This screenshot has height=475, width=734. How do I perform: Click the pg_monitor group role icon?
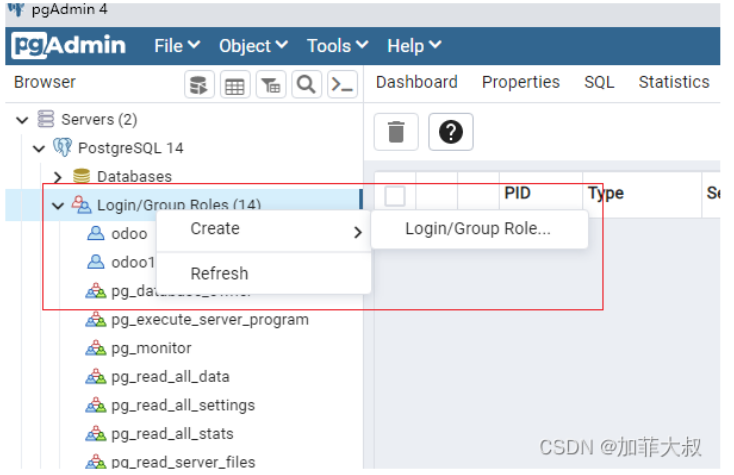(x=96, y=348)
